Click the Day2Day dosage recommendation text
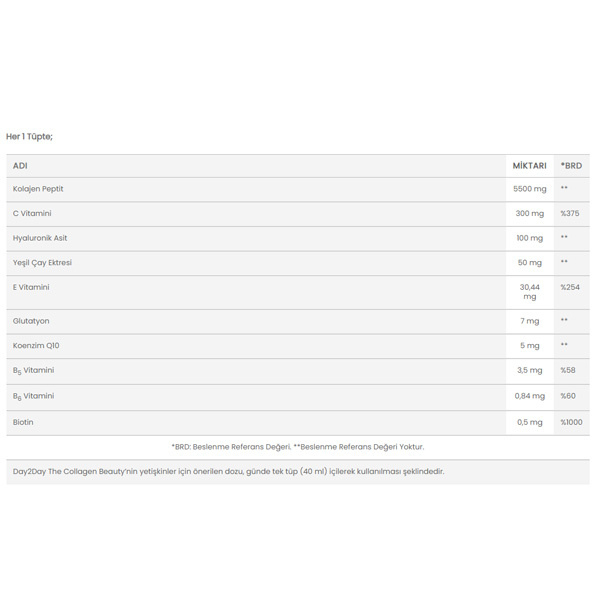This screenshot has height=600, width=600. point(228,471)
